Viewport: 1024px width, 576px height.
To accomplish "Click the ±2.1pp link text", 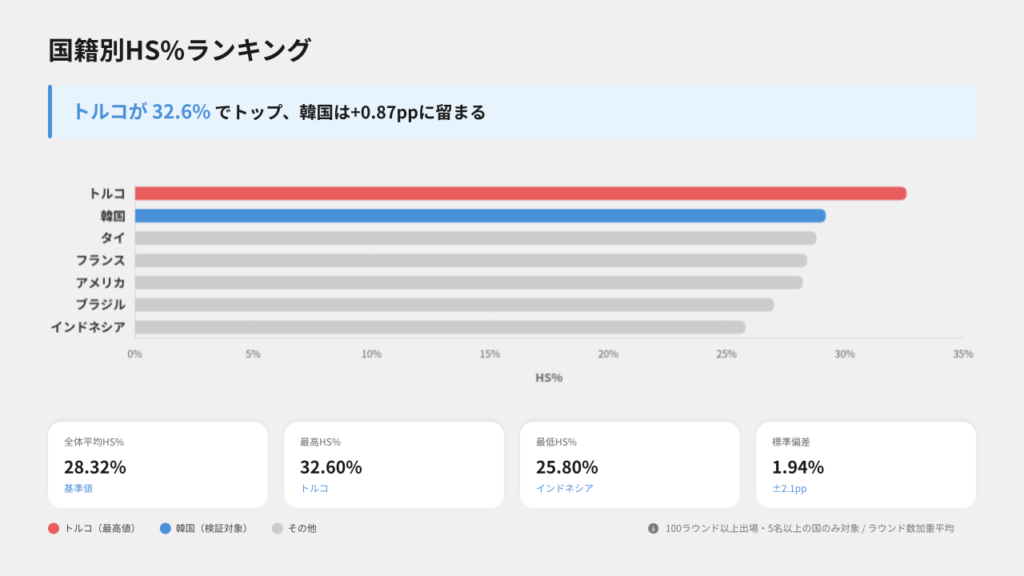I will click(790, 488).
